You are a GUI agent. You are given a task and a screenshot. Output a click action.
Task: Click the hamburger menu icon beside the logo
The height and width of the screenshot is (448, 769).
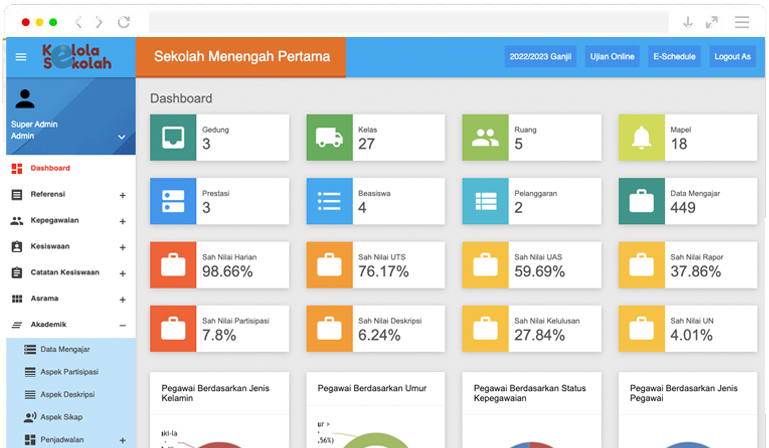pyautogui.click(x=21, y=57)
